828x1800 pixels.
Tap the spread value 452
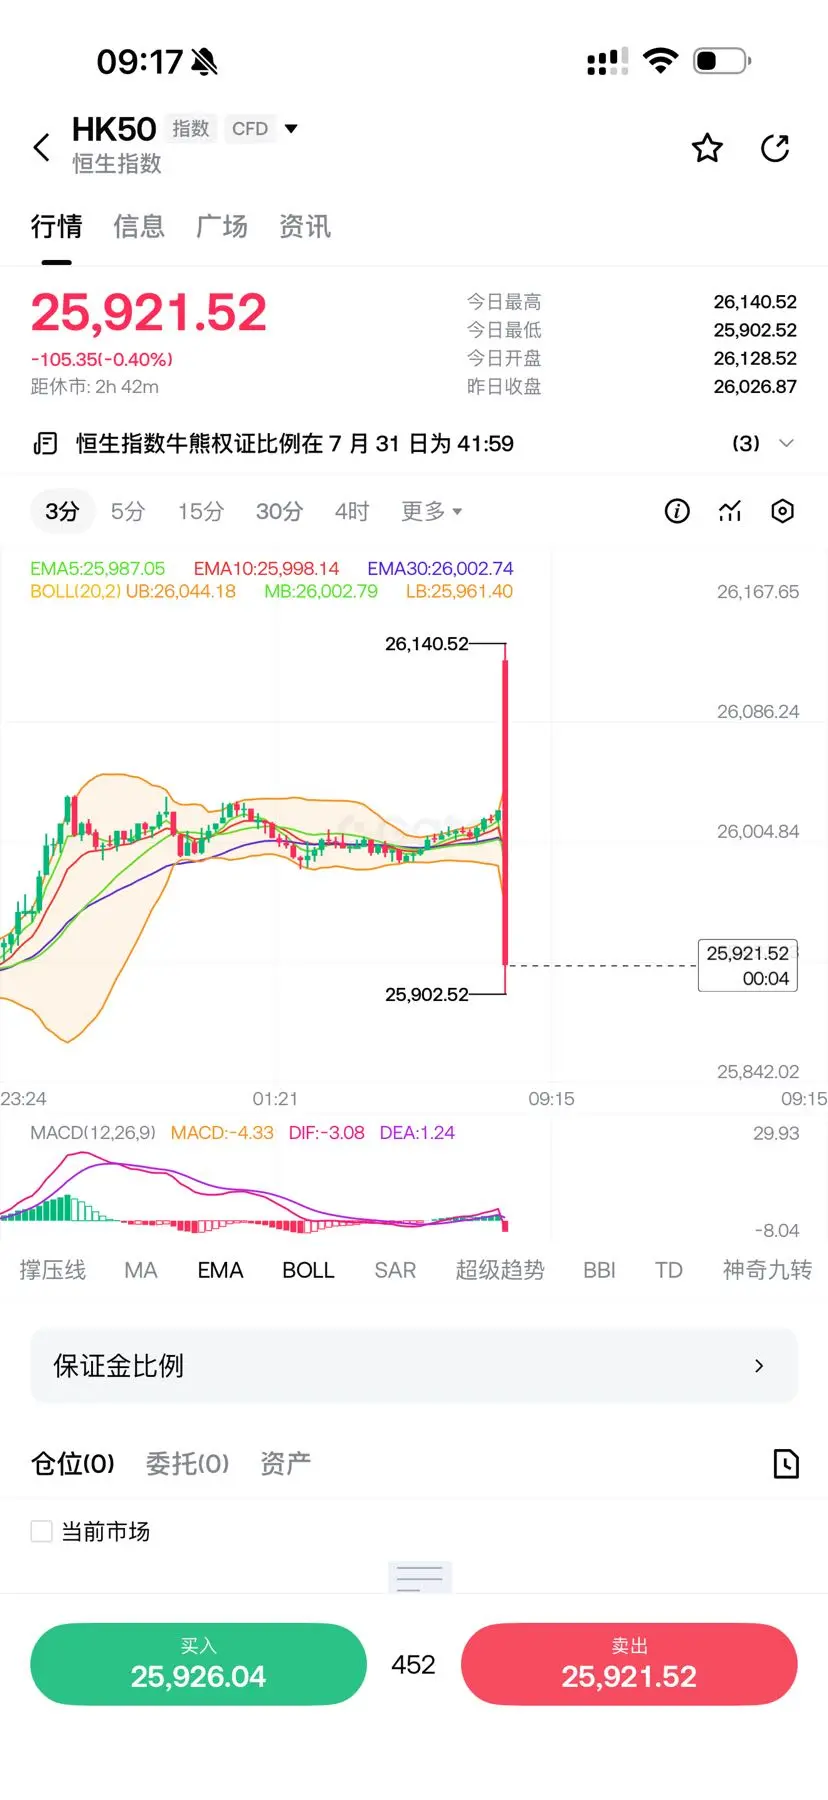[x=413, y=1664]
